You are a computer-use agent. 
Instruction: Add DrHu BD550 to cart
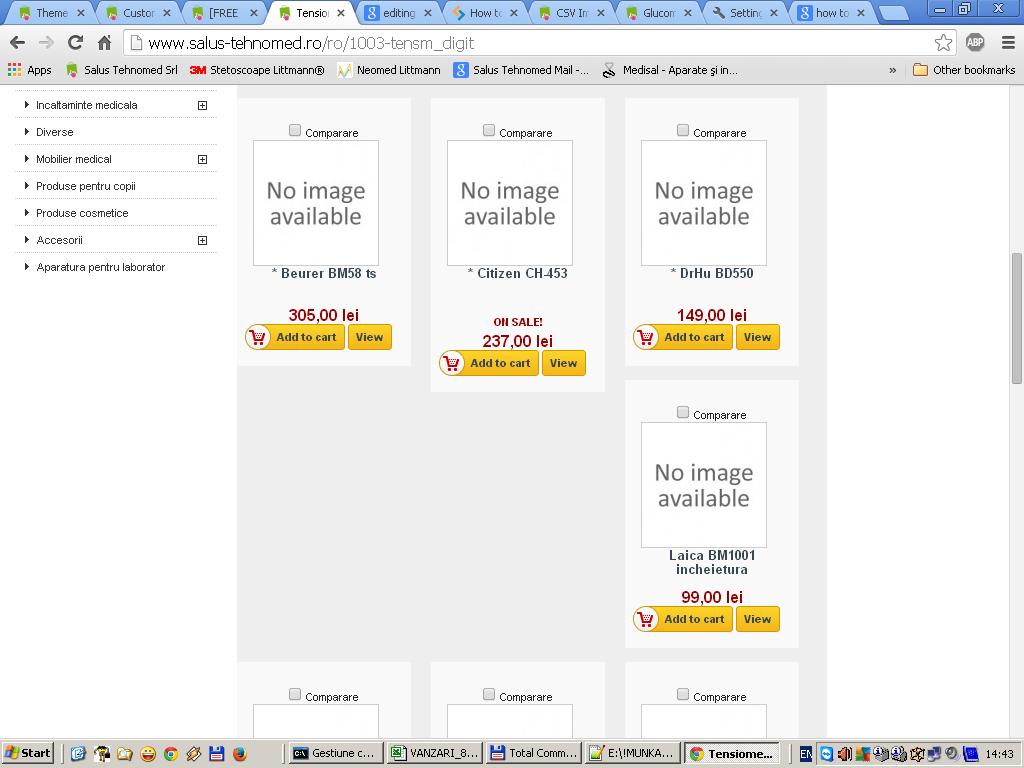point(683,337)
